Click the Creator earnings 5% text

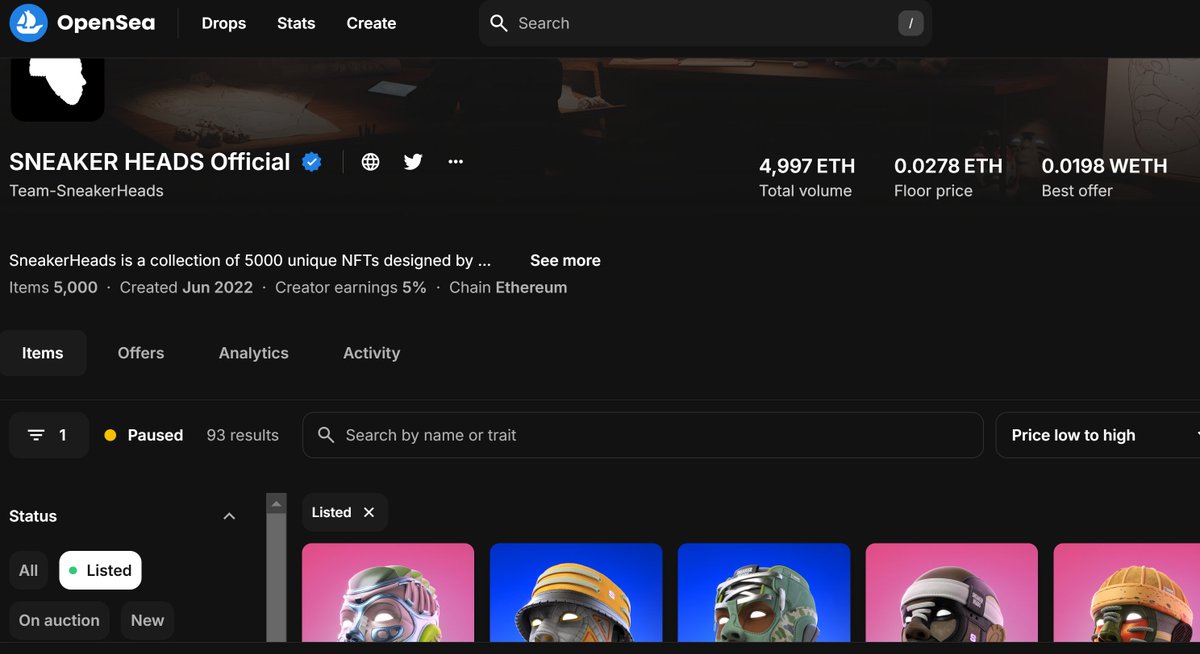[351, 287]
